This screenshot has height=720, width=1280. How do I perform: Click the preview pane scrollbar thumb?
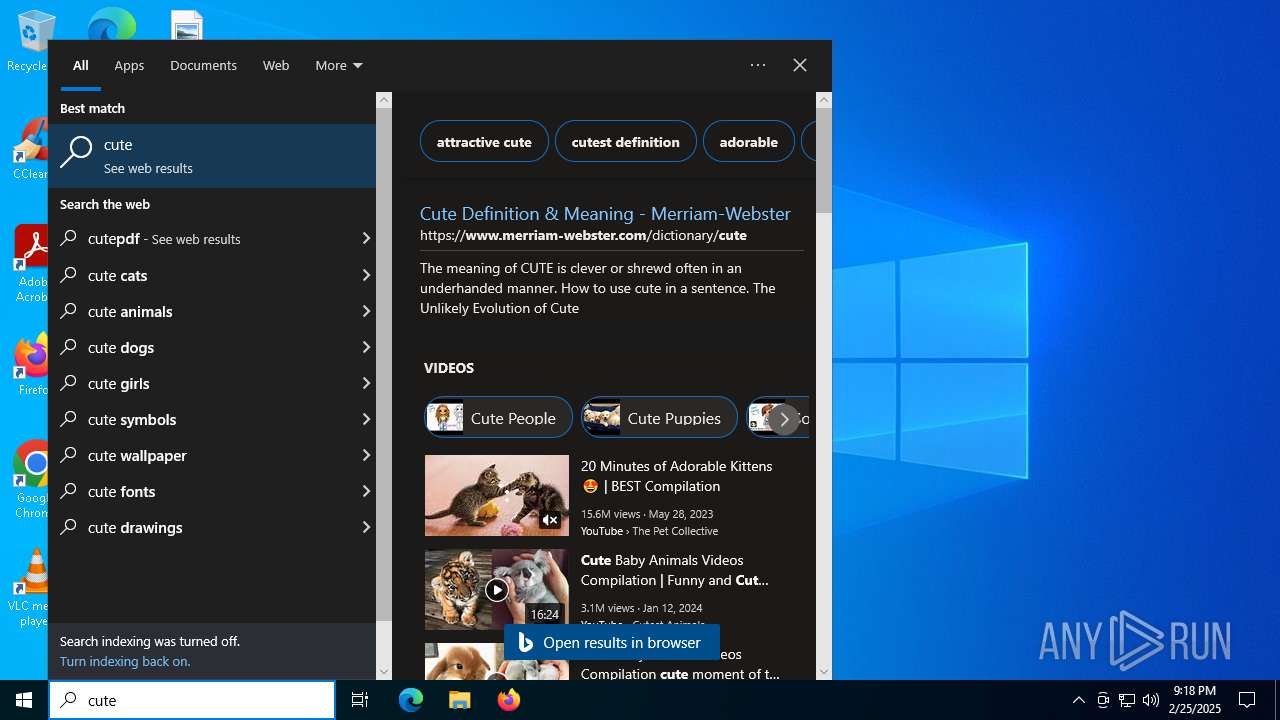[x=824, y=160]
